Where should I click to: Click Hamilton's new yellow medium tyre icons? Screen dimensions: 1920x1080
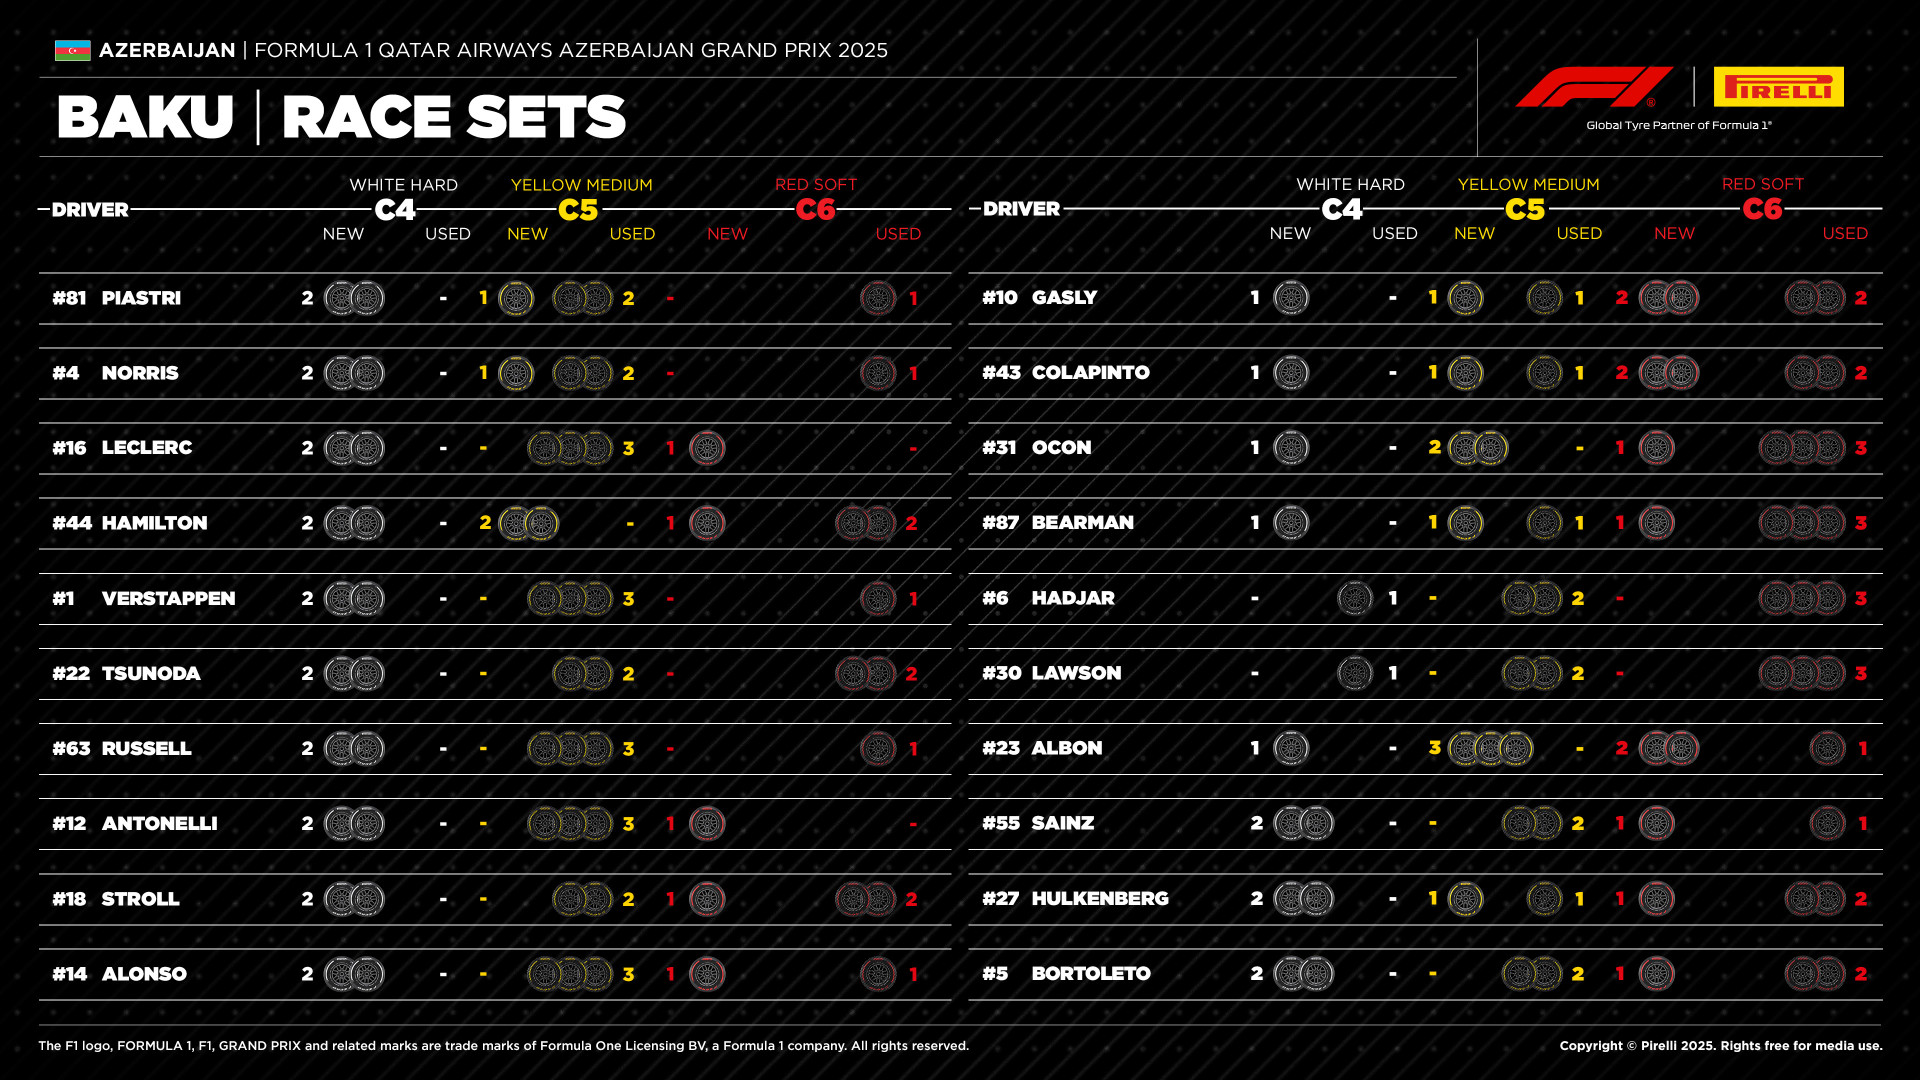tap(528, 523)
